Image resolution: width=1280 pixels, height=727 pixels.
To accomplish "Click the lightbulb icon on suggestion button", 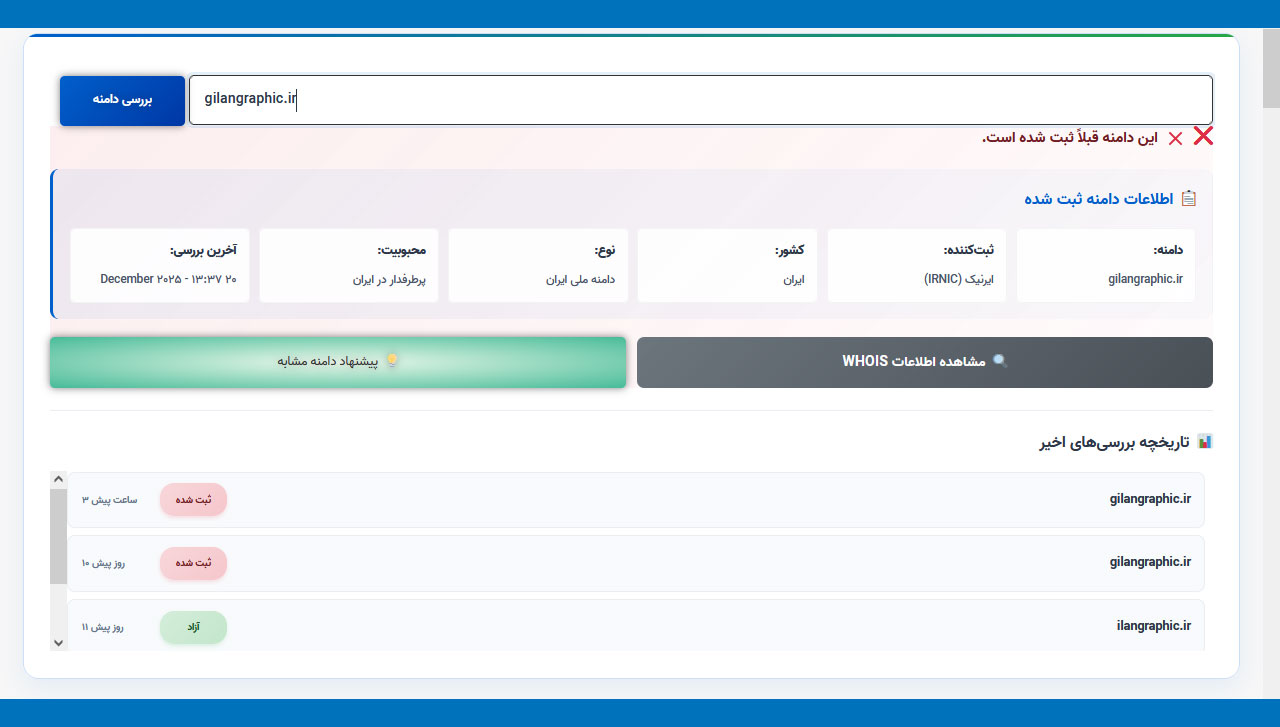I will [392, 361].
